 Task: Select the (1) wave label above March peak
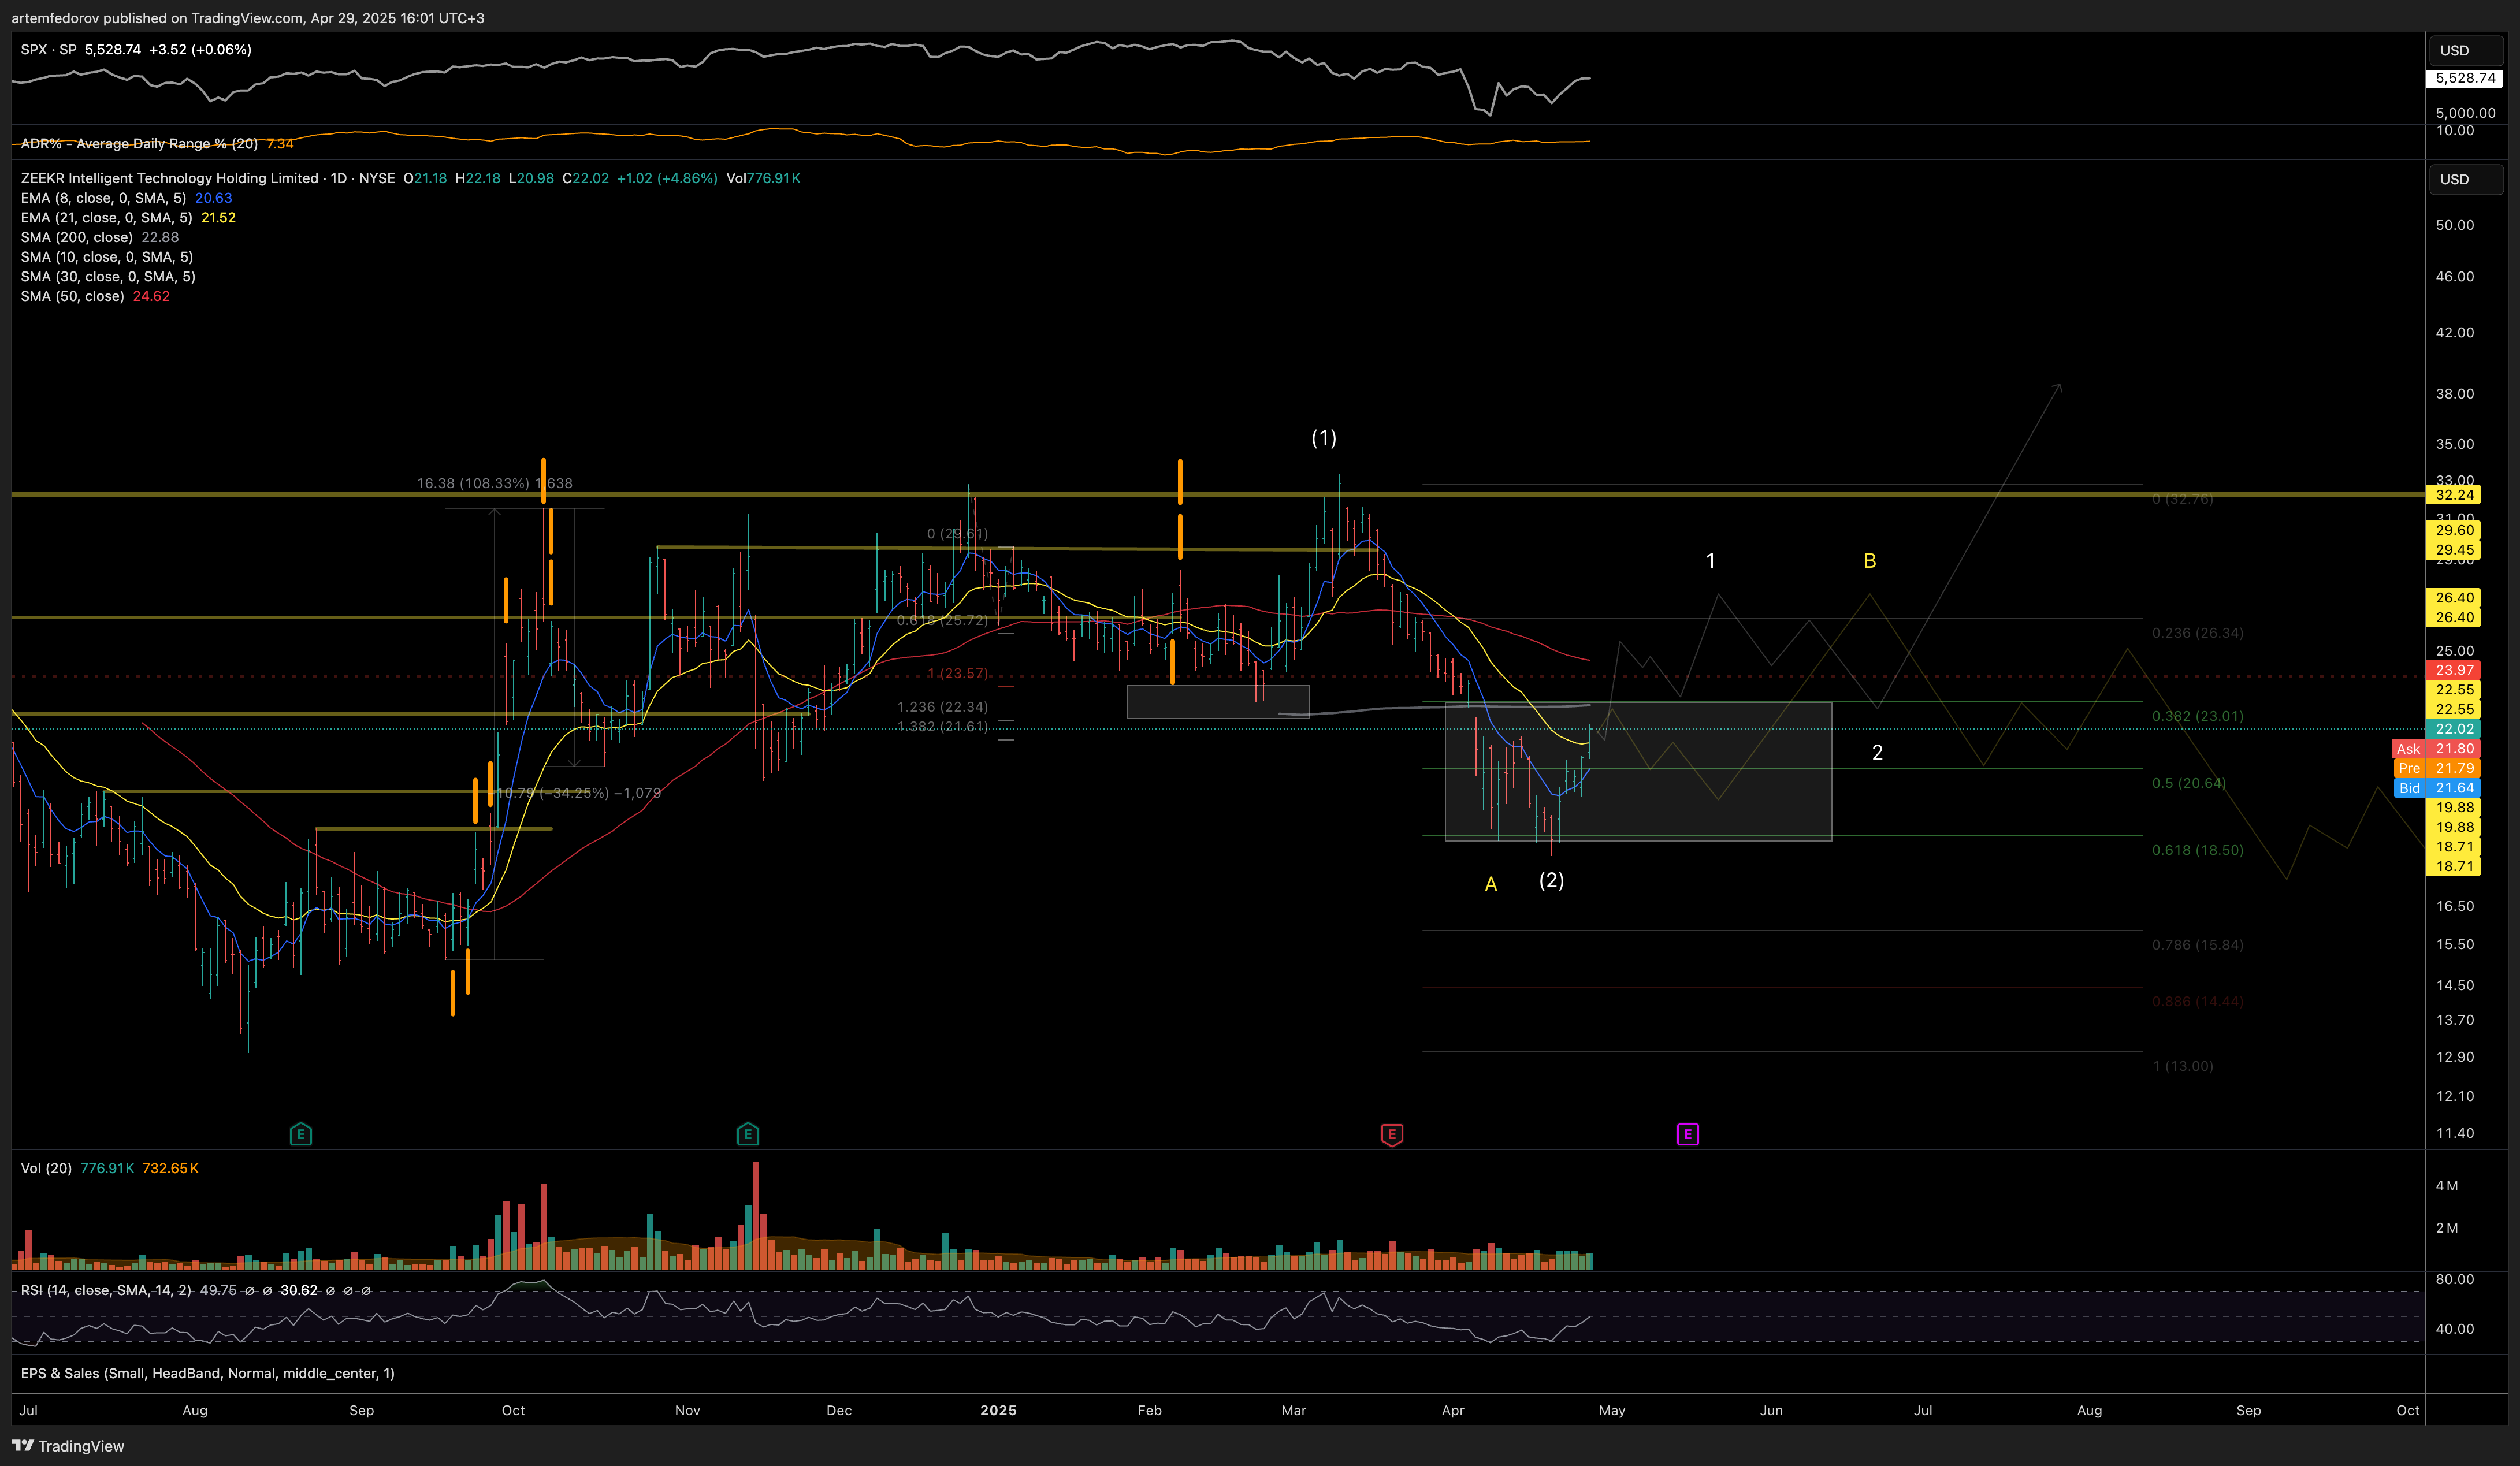point(1323,438)
